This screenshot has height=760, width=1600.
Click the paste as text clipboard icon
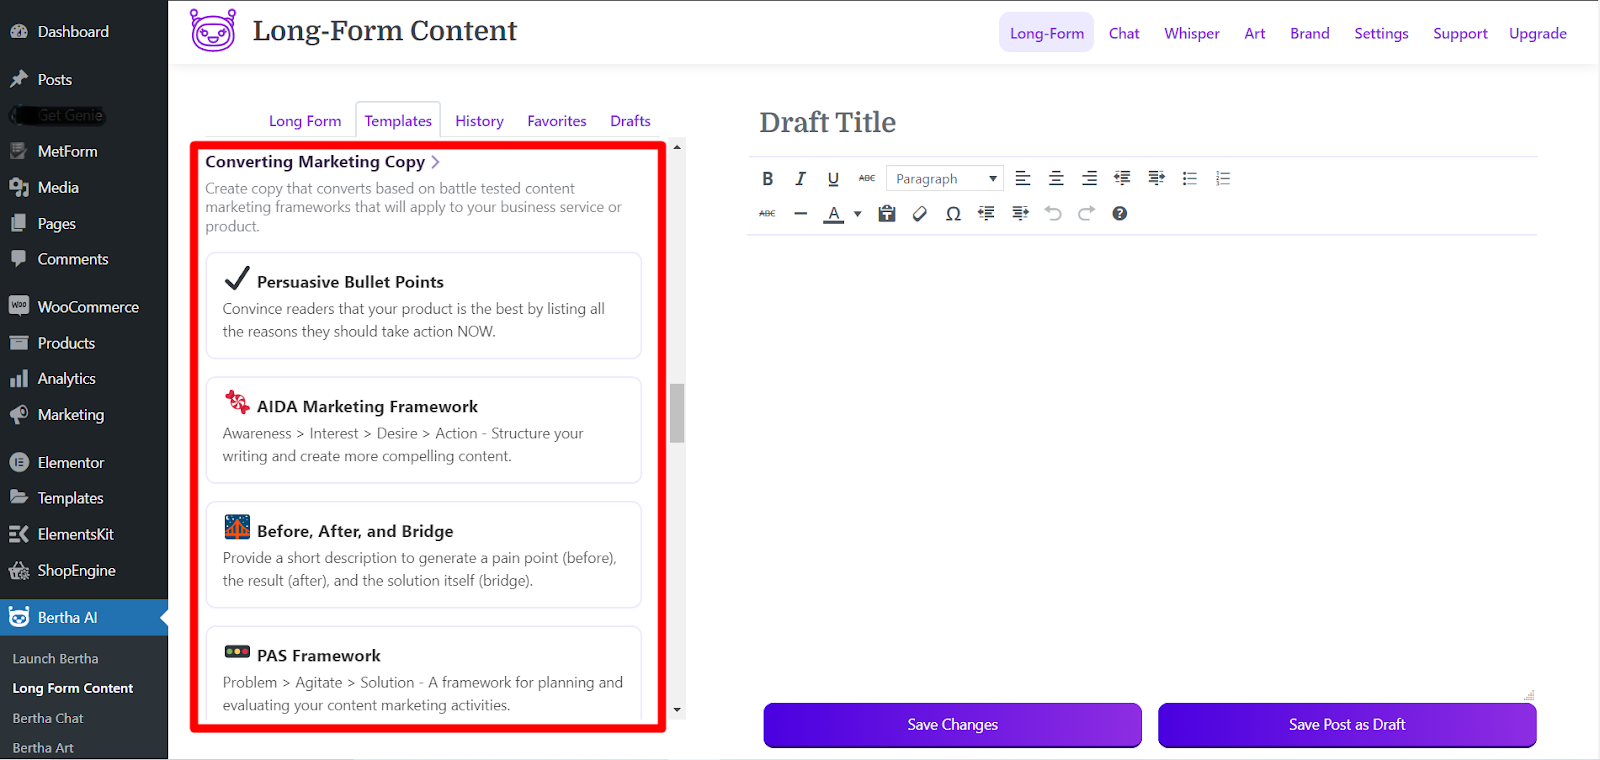point(886,214)
